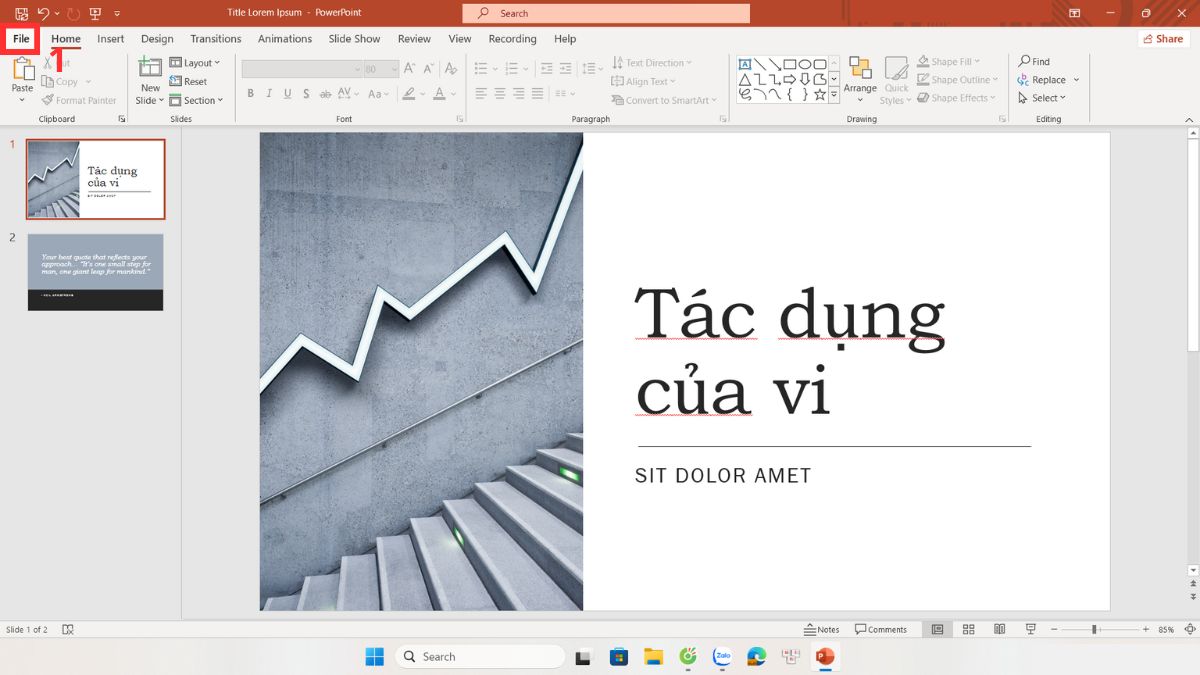The image size is (1200, 675).
Task: Open the Layout dropdown
Action: pos(195,63)
